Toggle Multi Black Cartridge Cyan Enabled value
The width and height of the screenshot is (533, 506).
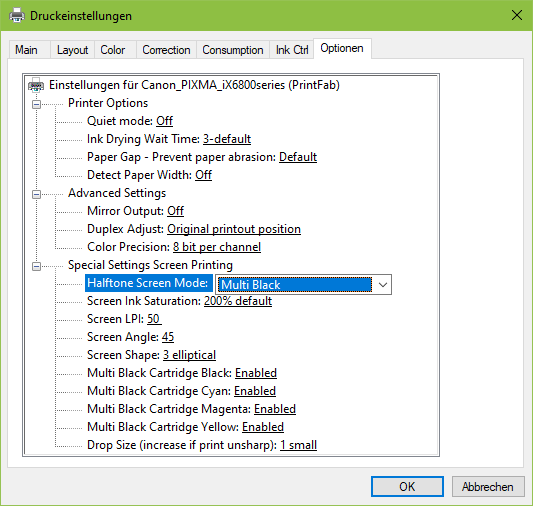coord(255,391)
